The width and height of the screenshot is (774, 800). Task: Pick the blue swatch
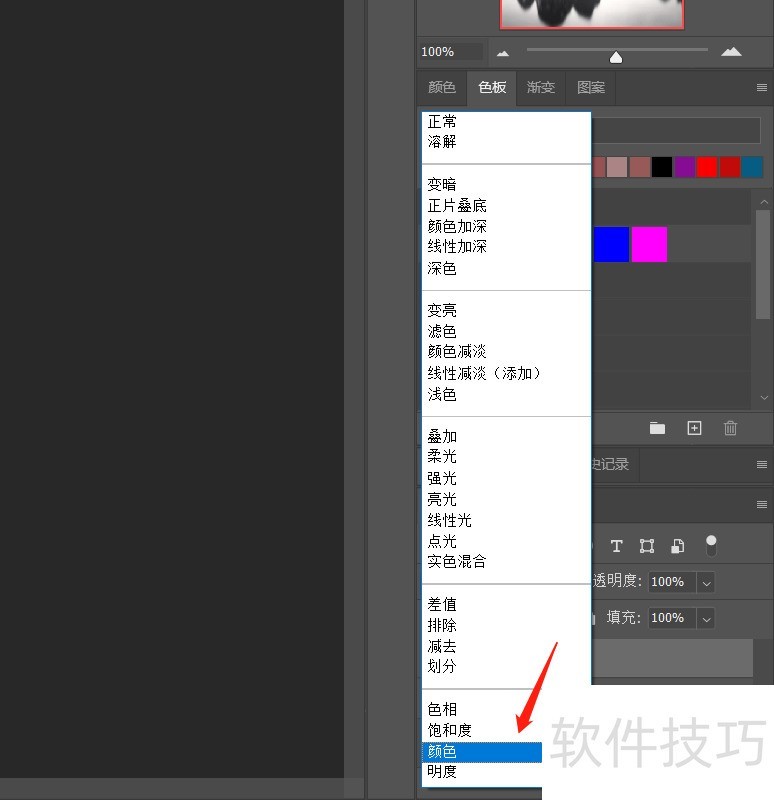tap(611, 244)
